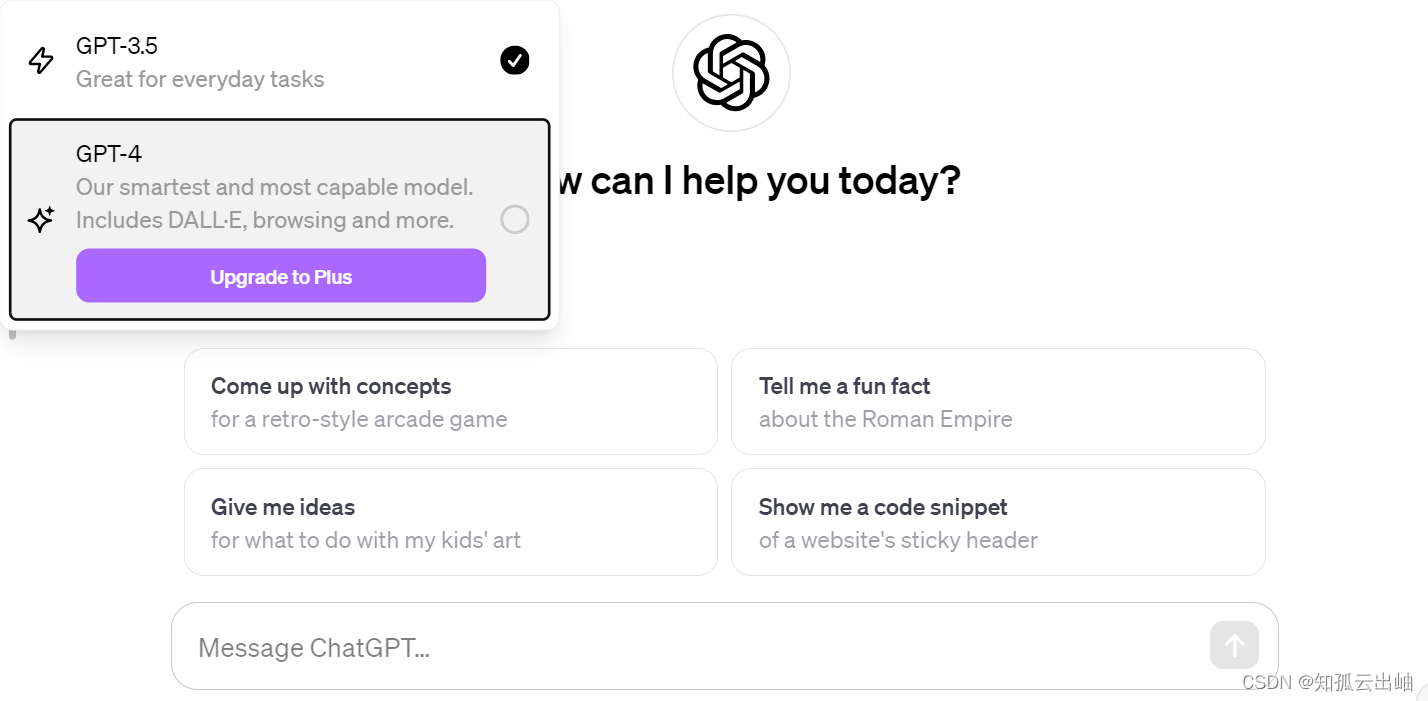Screen dimensions: 1428x701
Task: Choose the 'Show me a code snippet' card
Action: coord(998,522)
